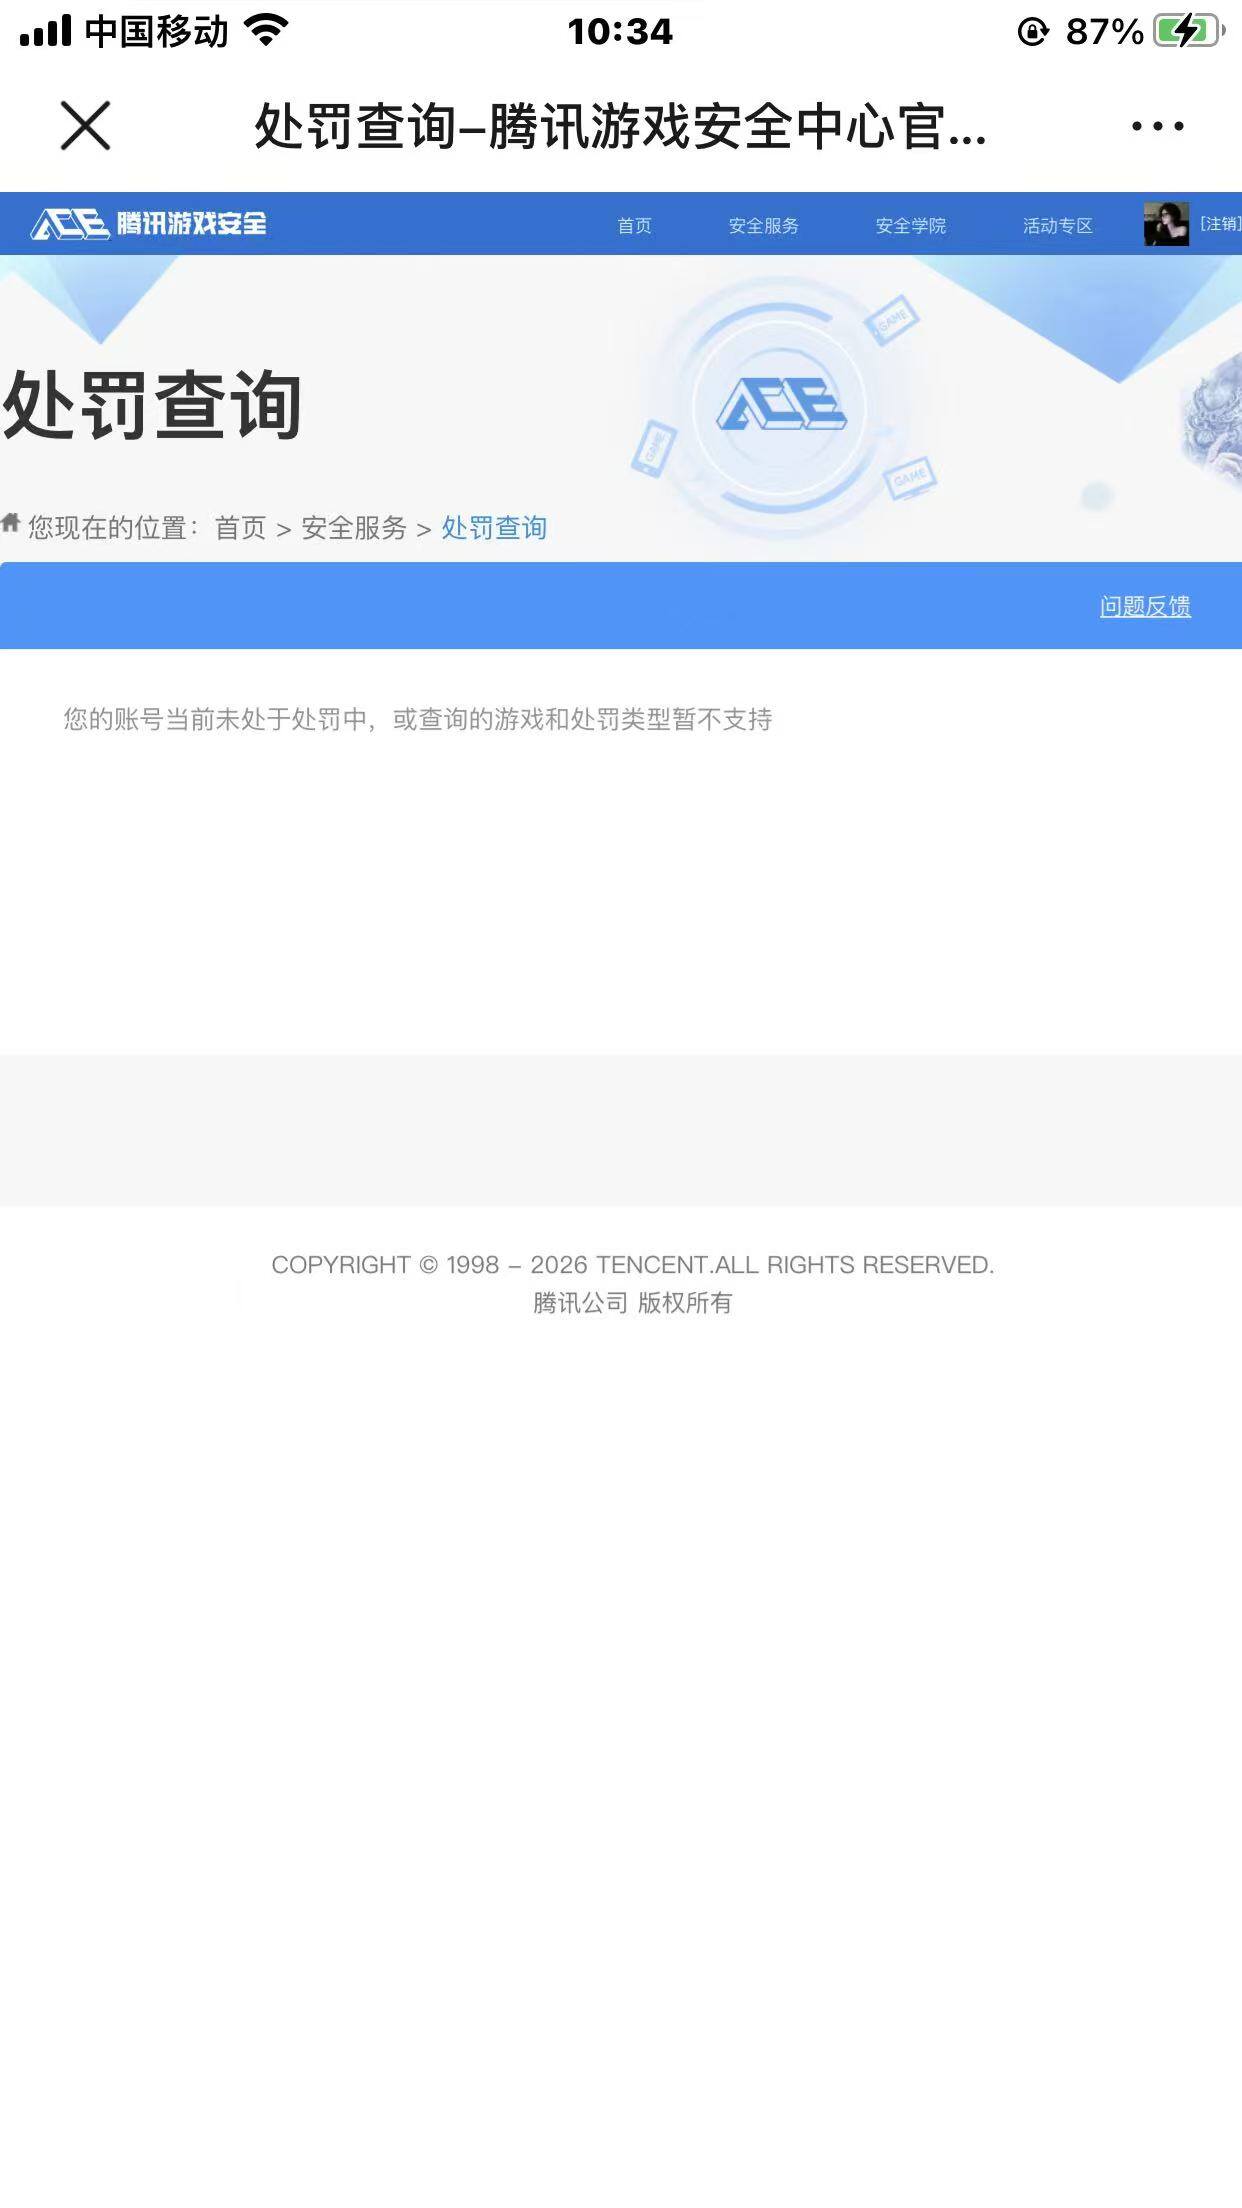Tap the user avatar thumbnail
The height and width of the screenshot is (2208, 1242).
[x=1166, y=224]
